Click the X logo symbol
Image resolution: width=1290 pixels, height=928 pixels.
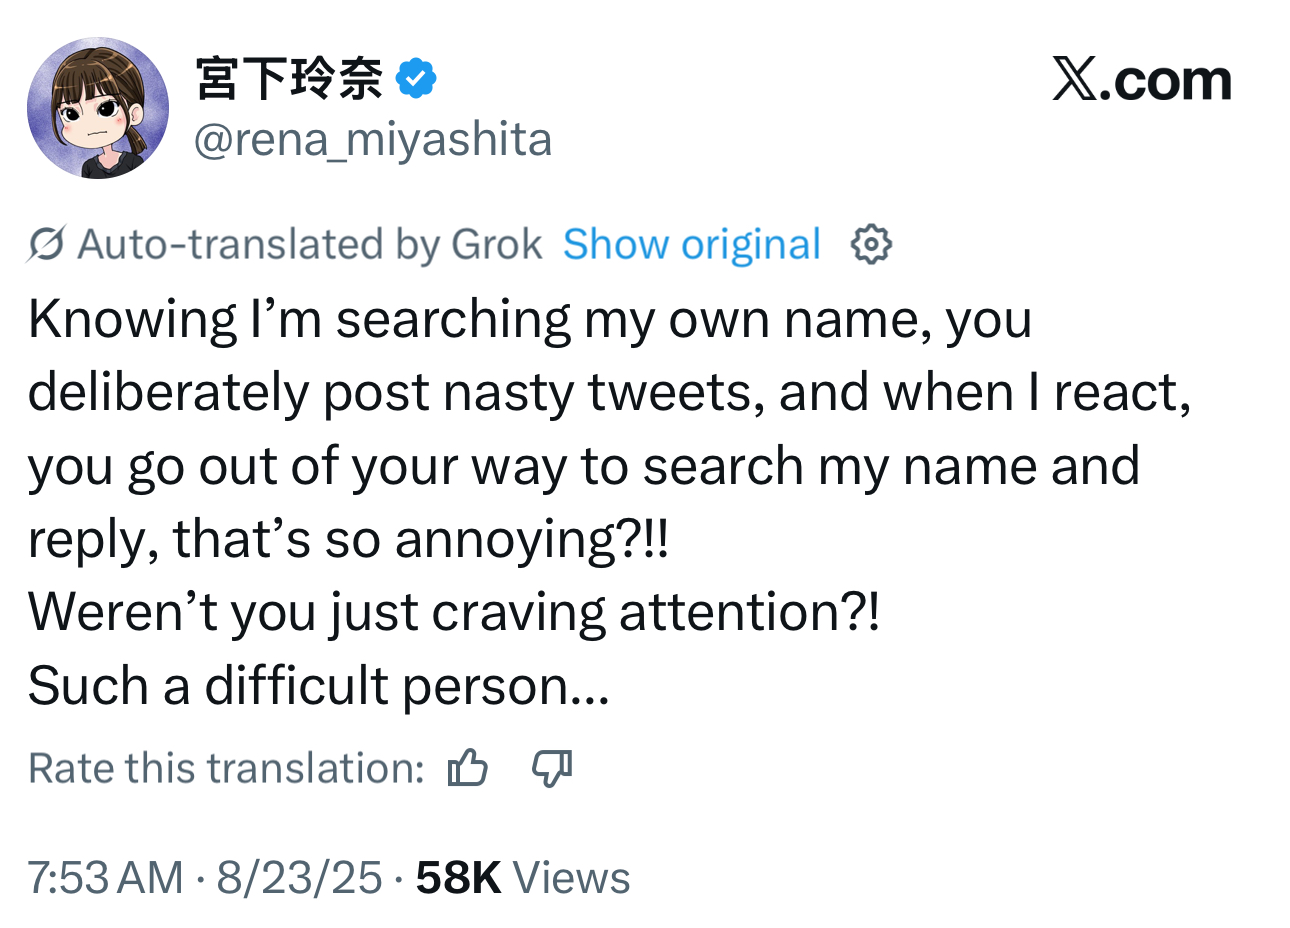(1074, 79)
